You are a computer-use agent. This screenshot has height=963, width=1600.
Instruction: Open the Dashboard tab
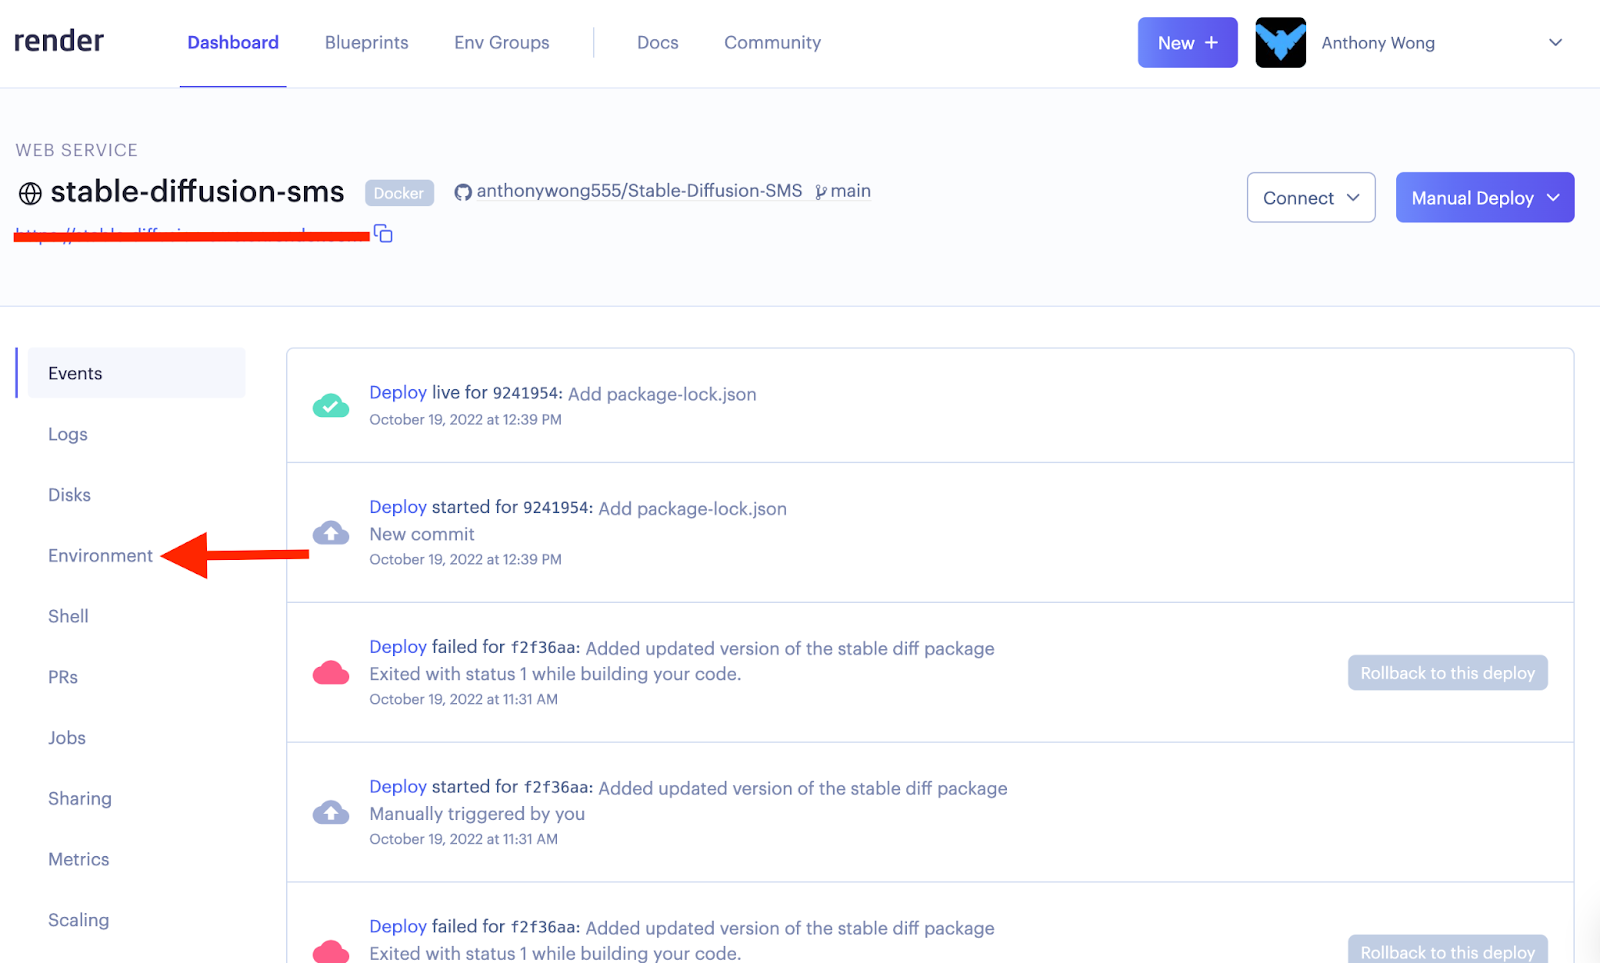233,43
